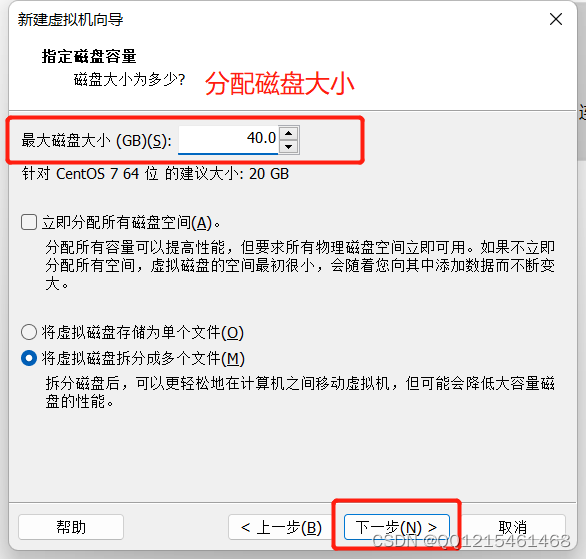This screenshot has width=586, height=559.
Task: Select 将虚拟磁盘存储为单个文件 radio button
Action: click(29, 332)
